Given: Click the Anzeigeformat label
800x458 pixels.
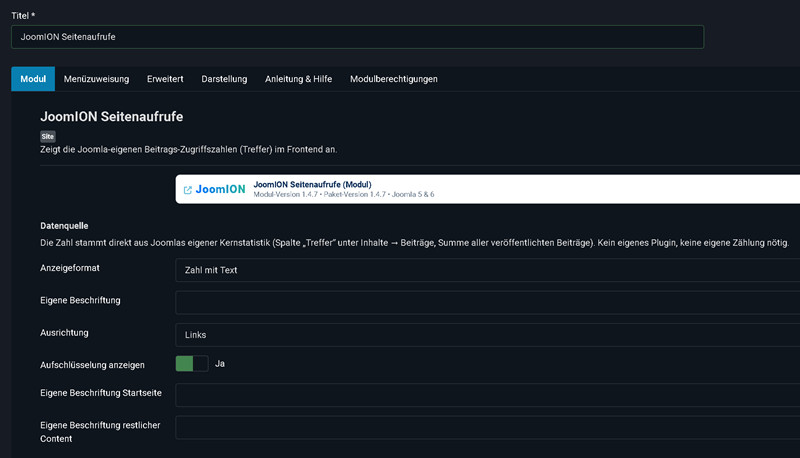Looking at the screenshot, I should (x=70, y=268).
